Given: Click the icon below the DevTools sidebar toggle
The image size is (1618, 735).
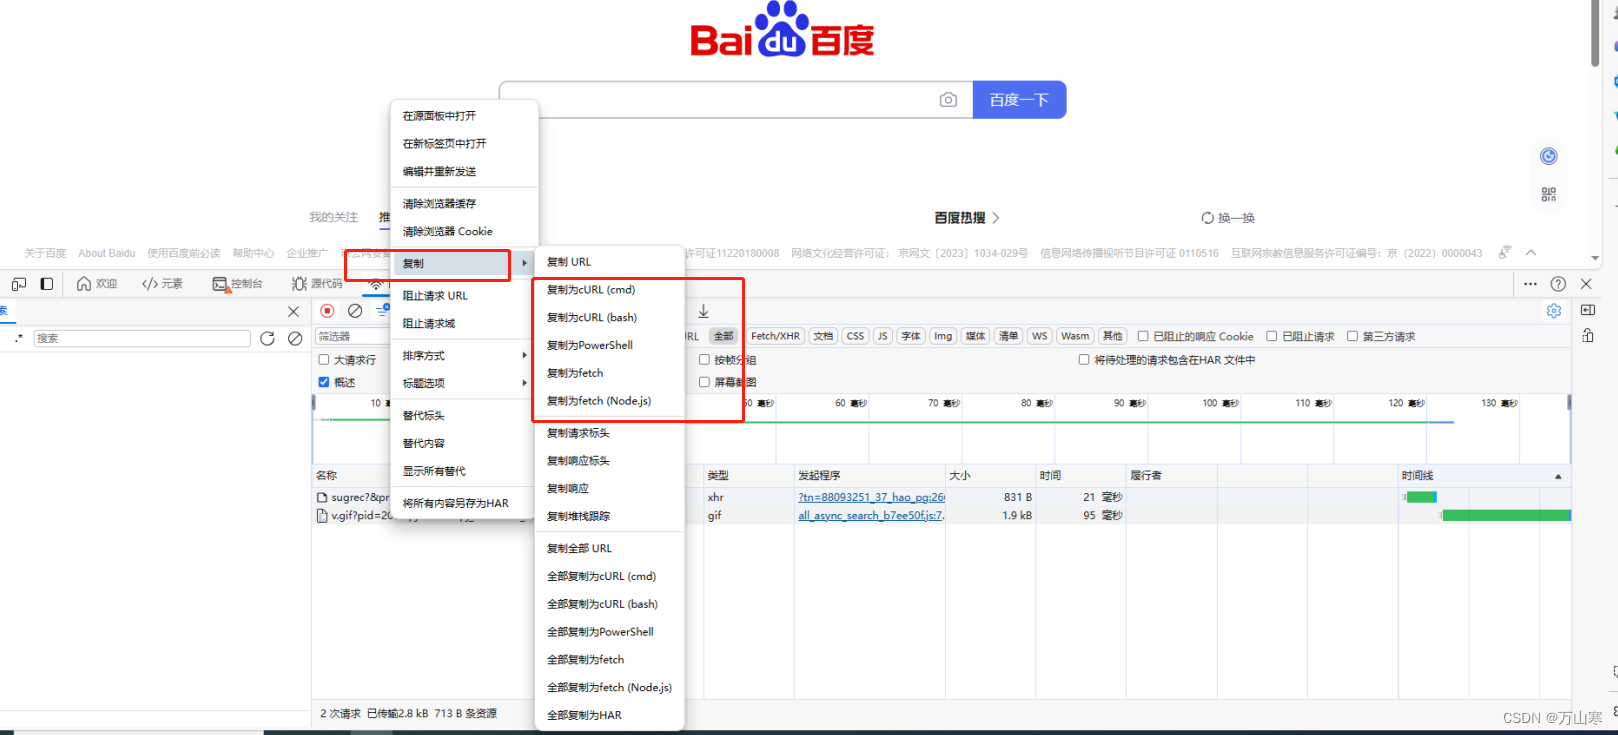Looking at the screenshot, I should pyautogui.click(x=1588, y=336).
